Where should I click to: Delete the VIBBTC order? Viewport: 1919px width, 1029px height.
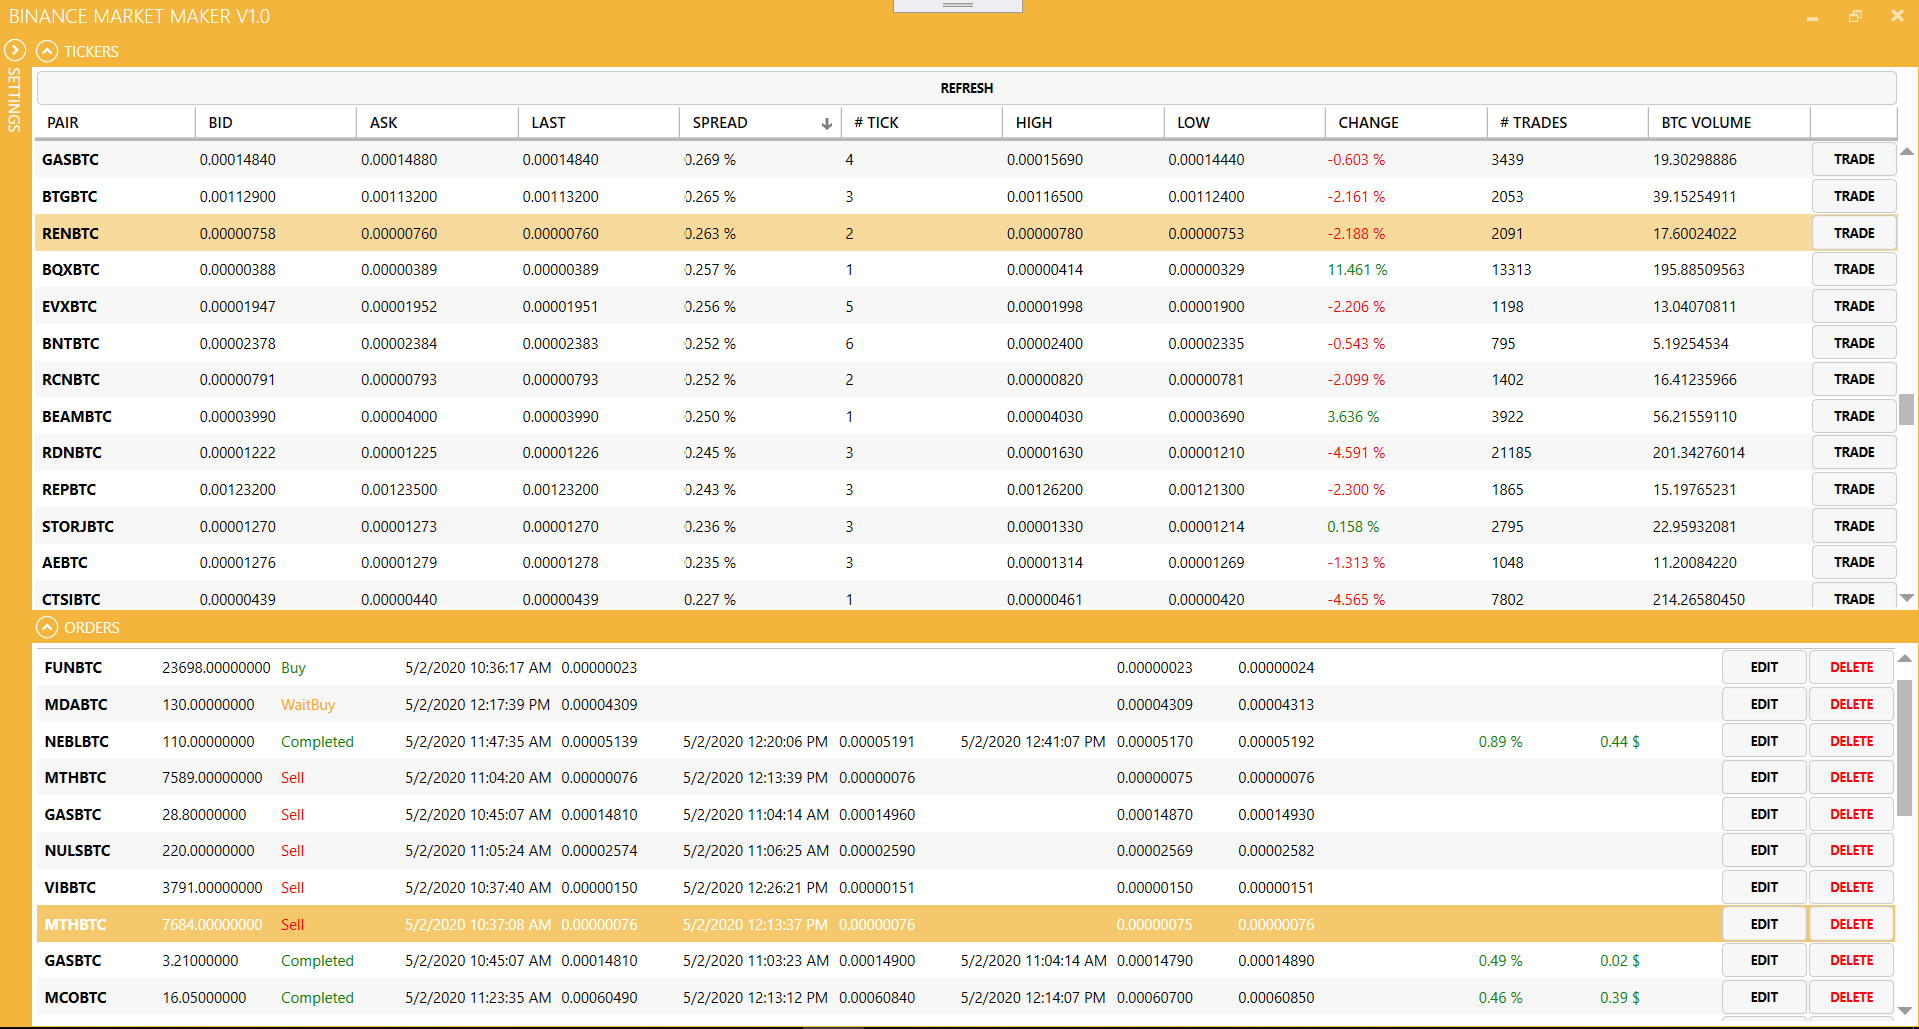coord(1851,887)
